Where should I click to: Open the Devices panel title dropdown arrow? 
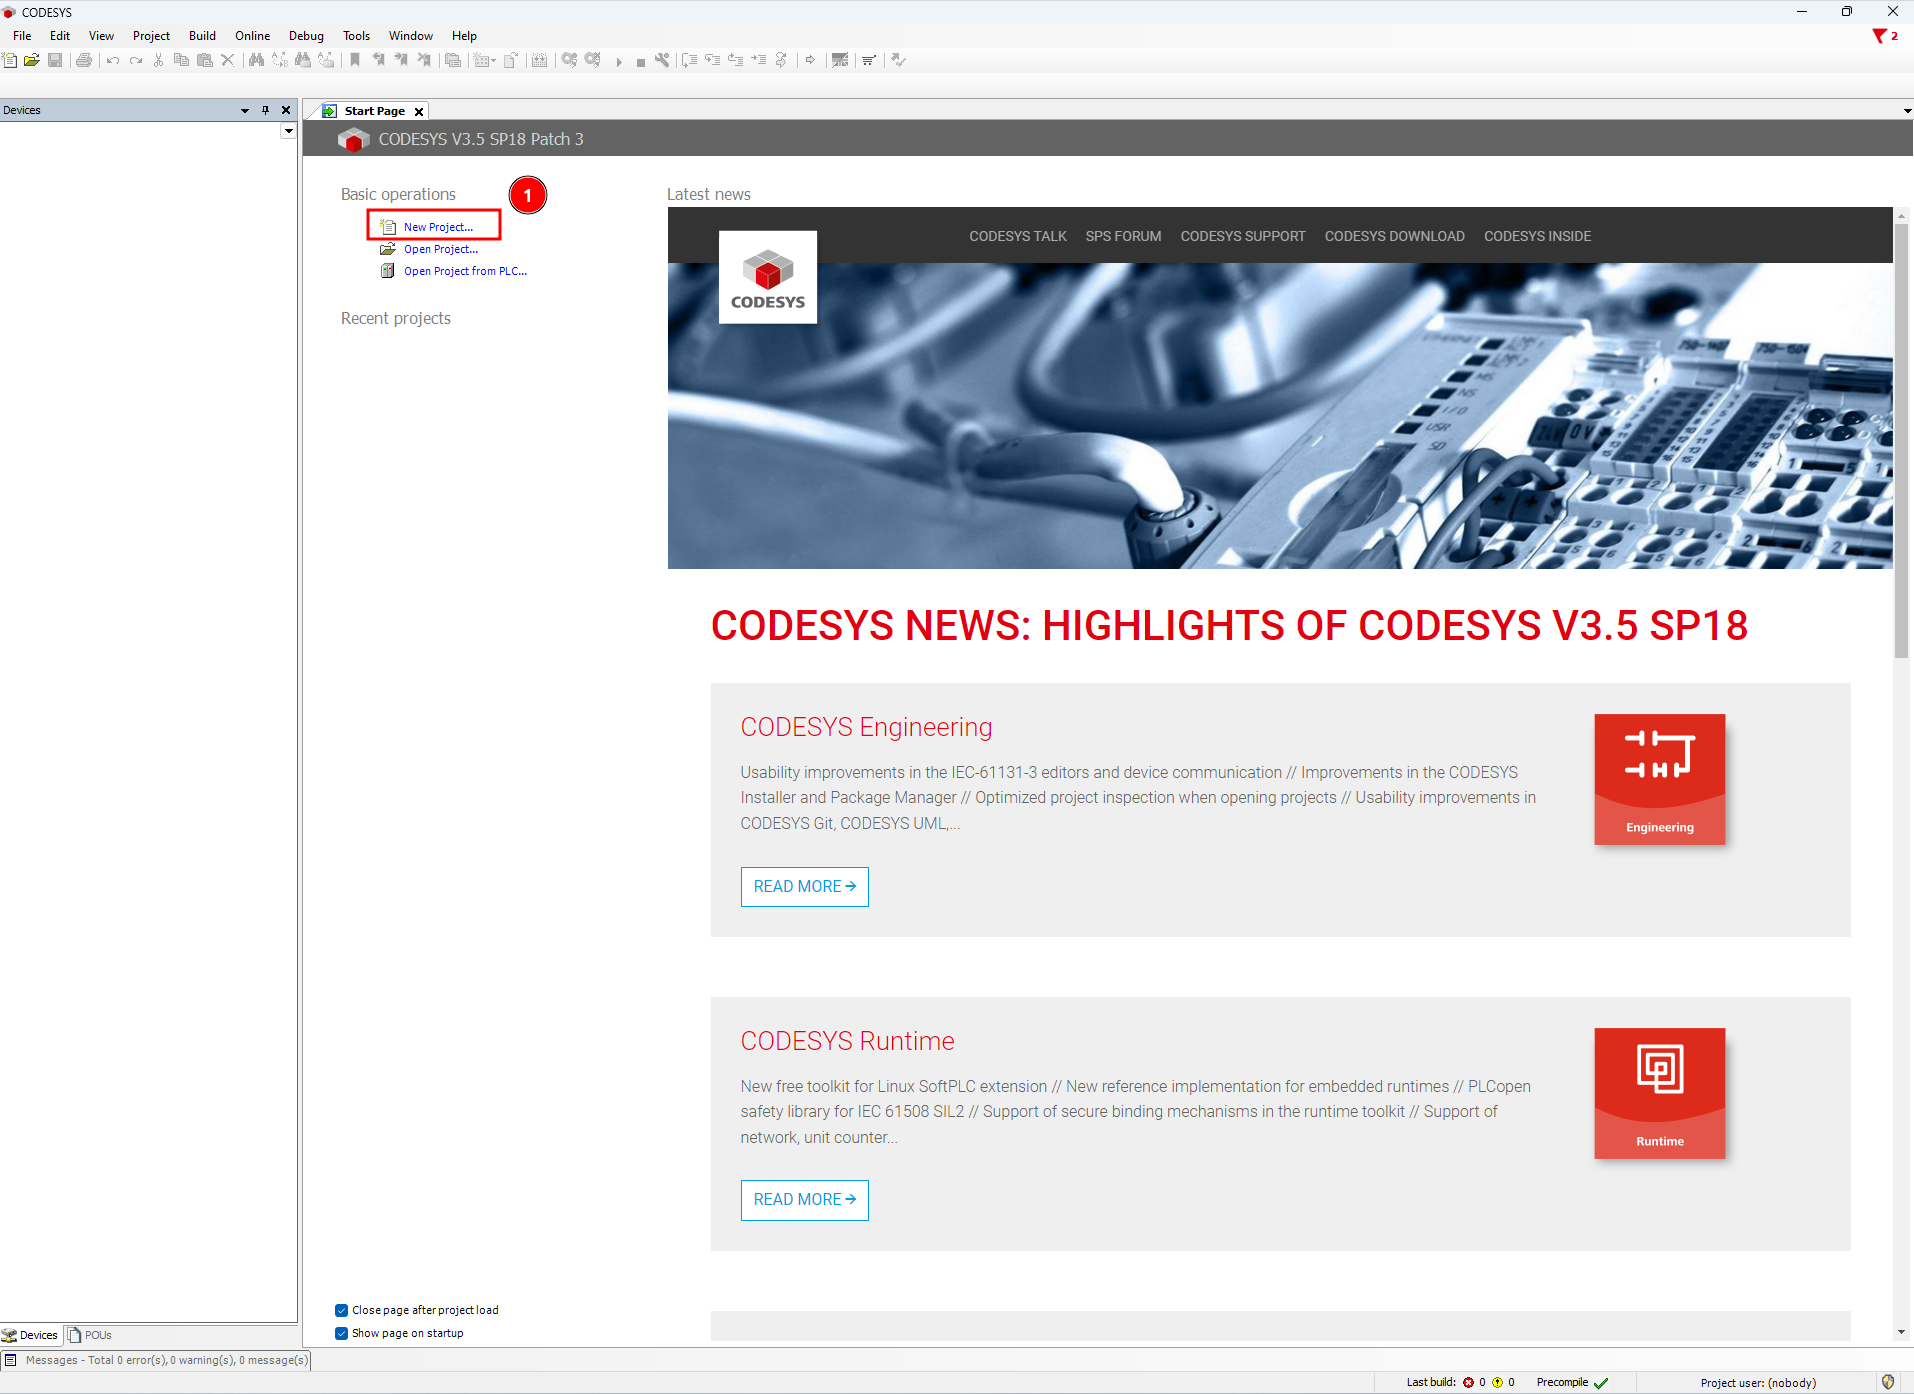245,111
